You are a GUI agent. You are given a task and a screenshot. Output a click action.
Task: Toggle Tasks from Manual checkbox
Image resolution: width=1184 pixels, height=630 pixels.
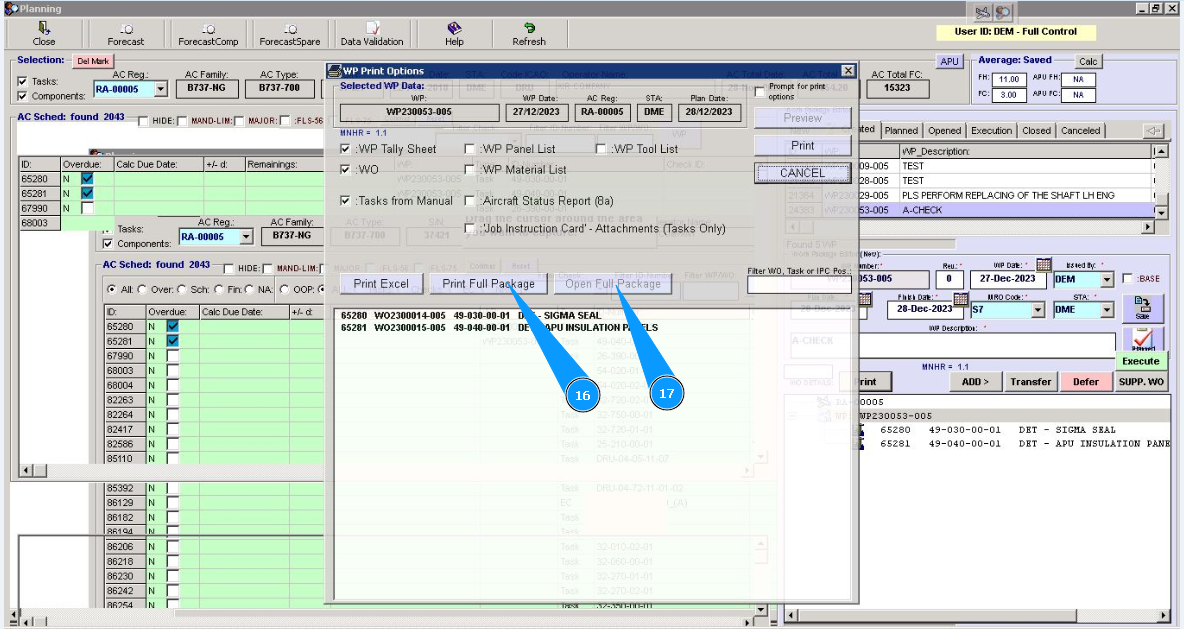[x=345, y=201]
